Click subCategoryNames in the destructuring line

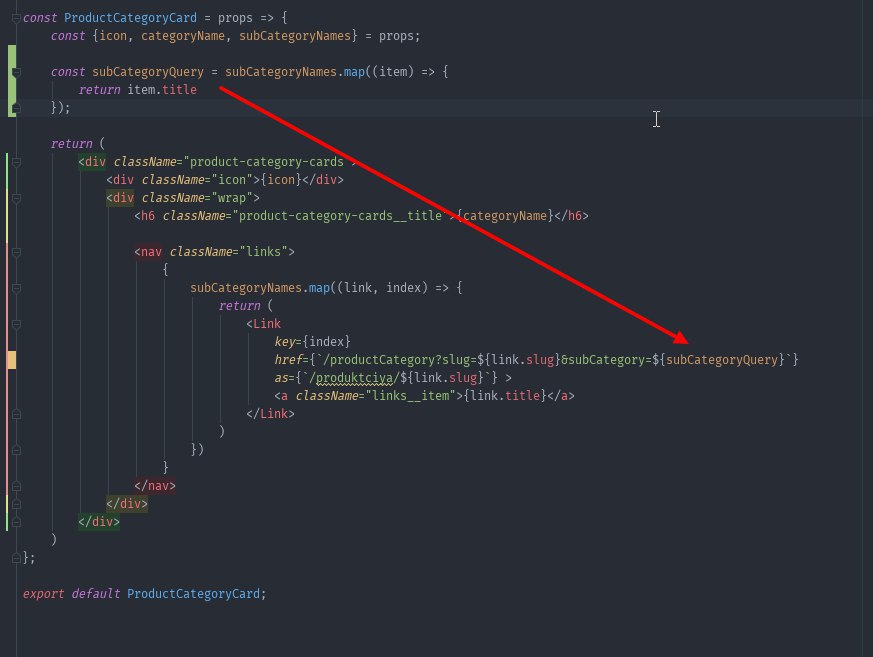coord(295,36)
